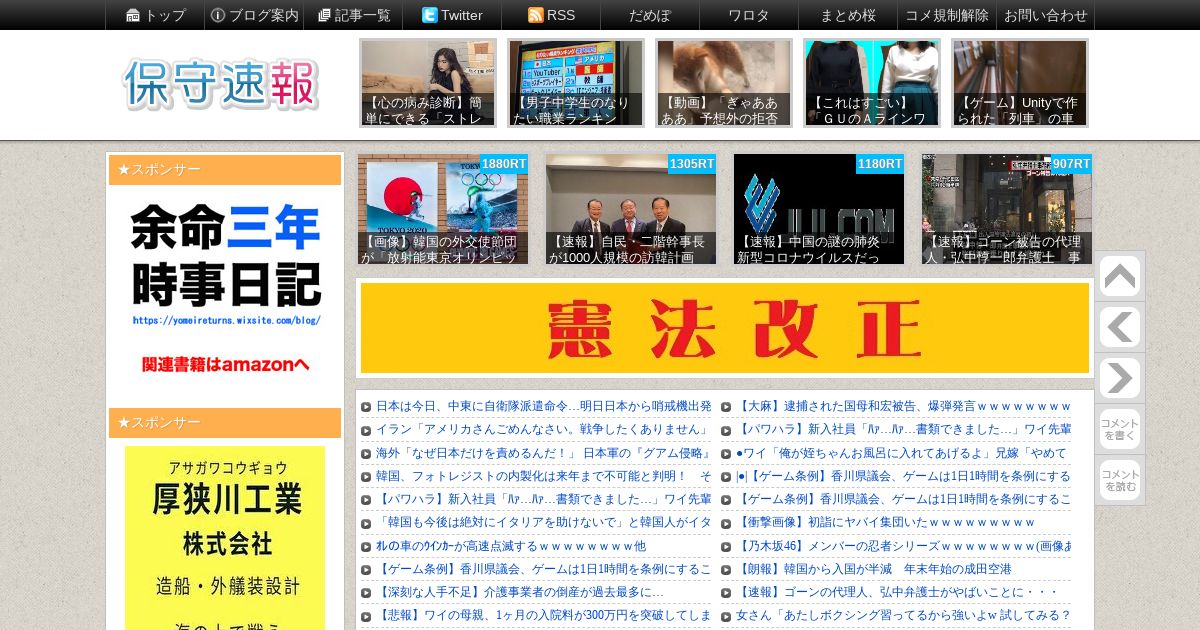Open the left-column 【パワハラ】新入社員 headline

[x=543, y=499]
